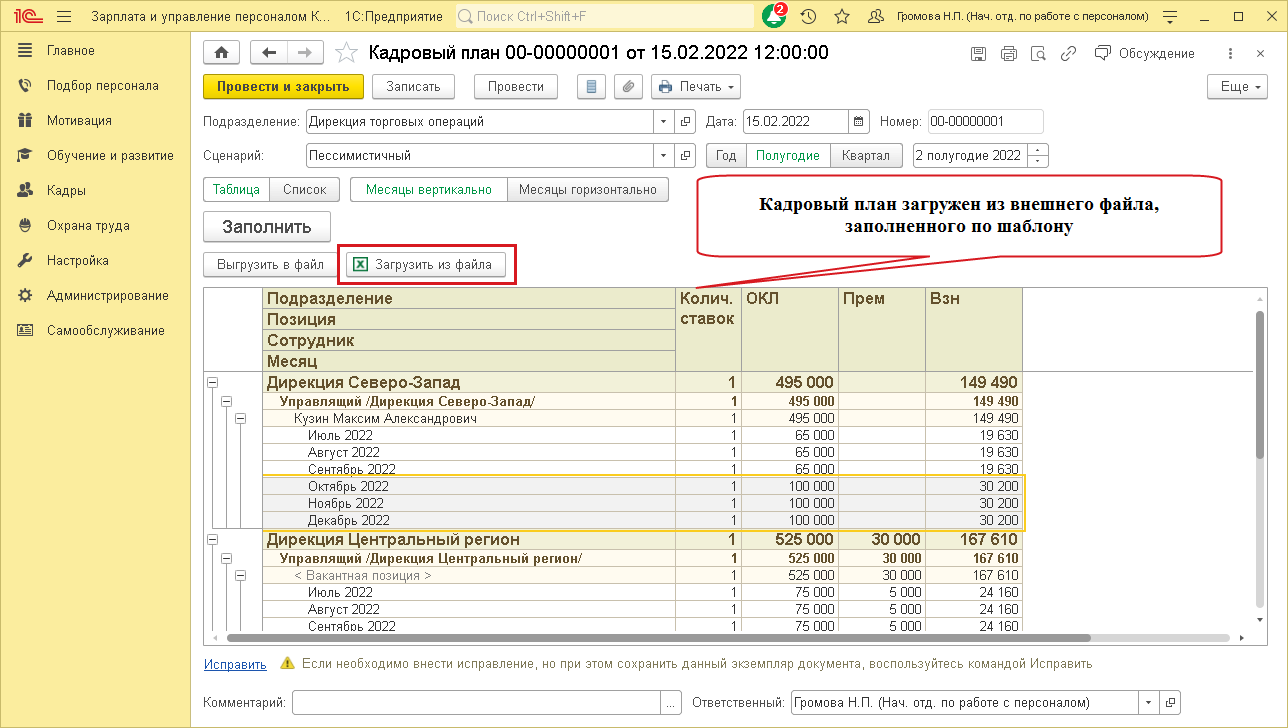Click the notifications bell icon
1288x728 pixels.
tap(774, 16)
